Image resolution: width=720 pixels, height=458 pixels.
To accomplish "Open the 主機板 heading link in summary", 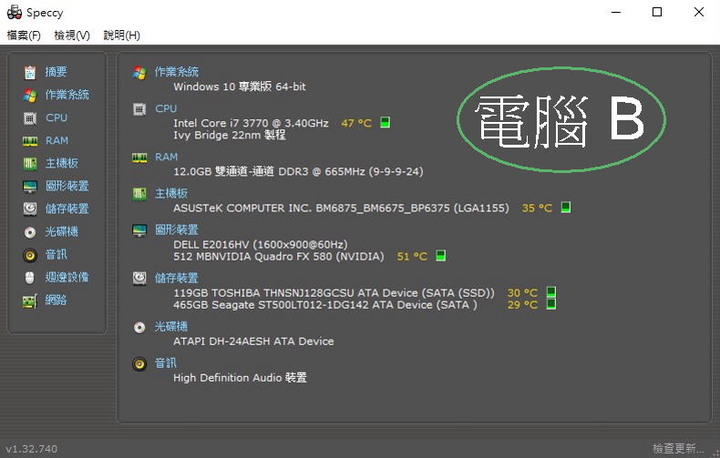I will (171, 193).
